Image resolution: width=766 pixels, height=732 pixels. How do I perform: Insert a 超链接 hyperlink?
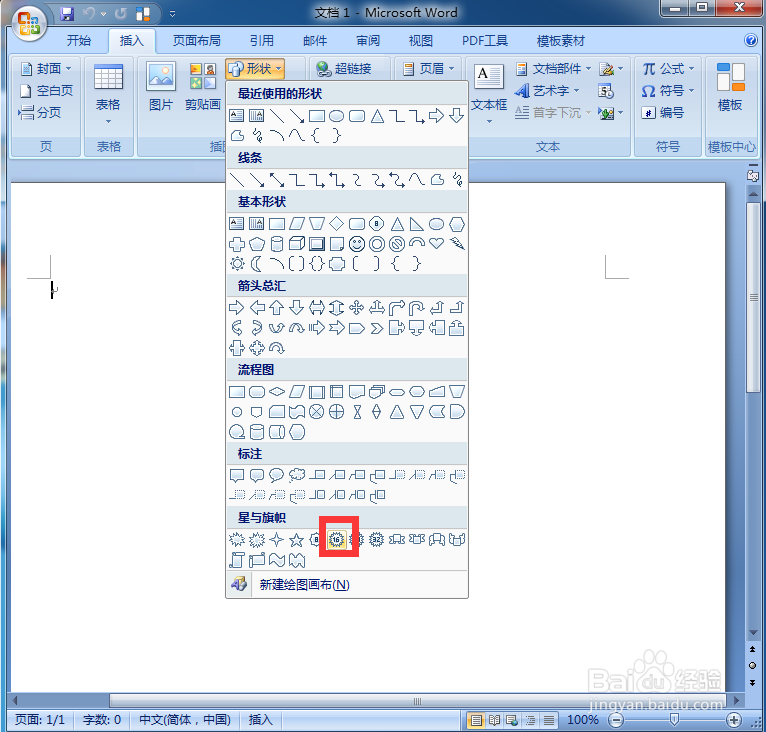pyautogui.click(x=344, y=69)
